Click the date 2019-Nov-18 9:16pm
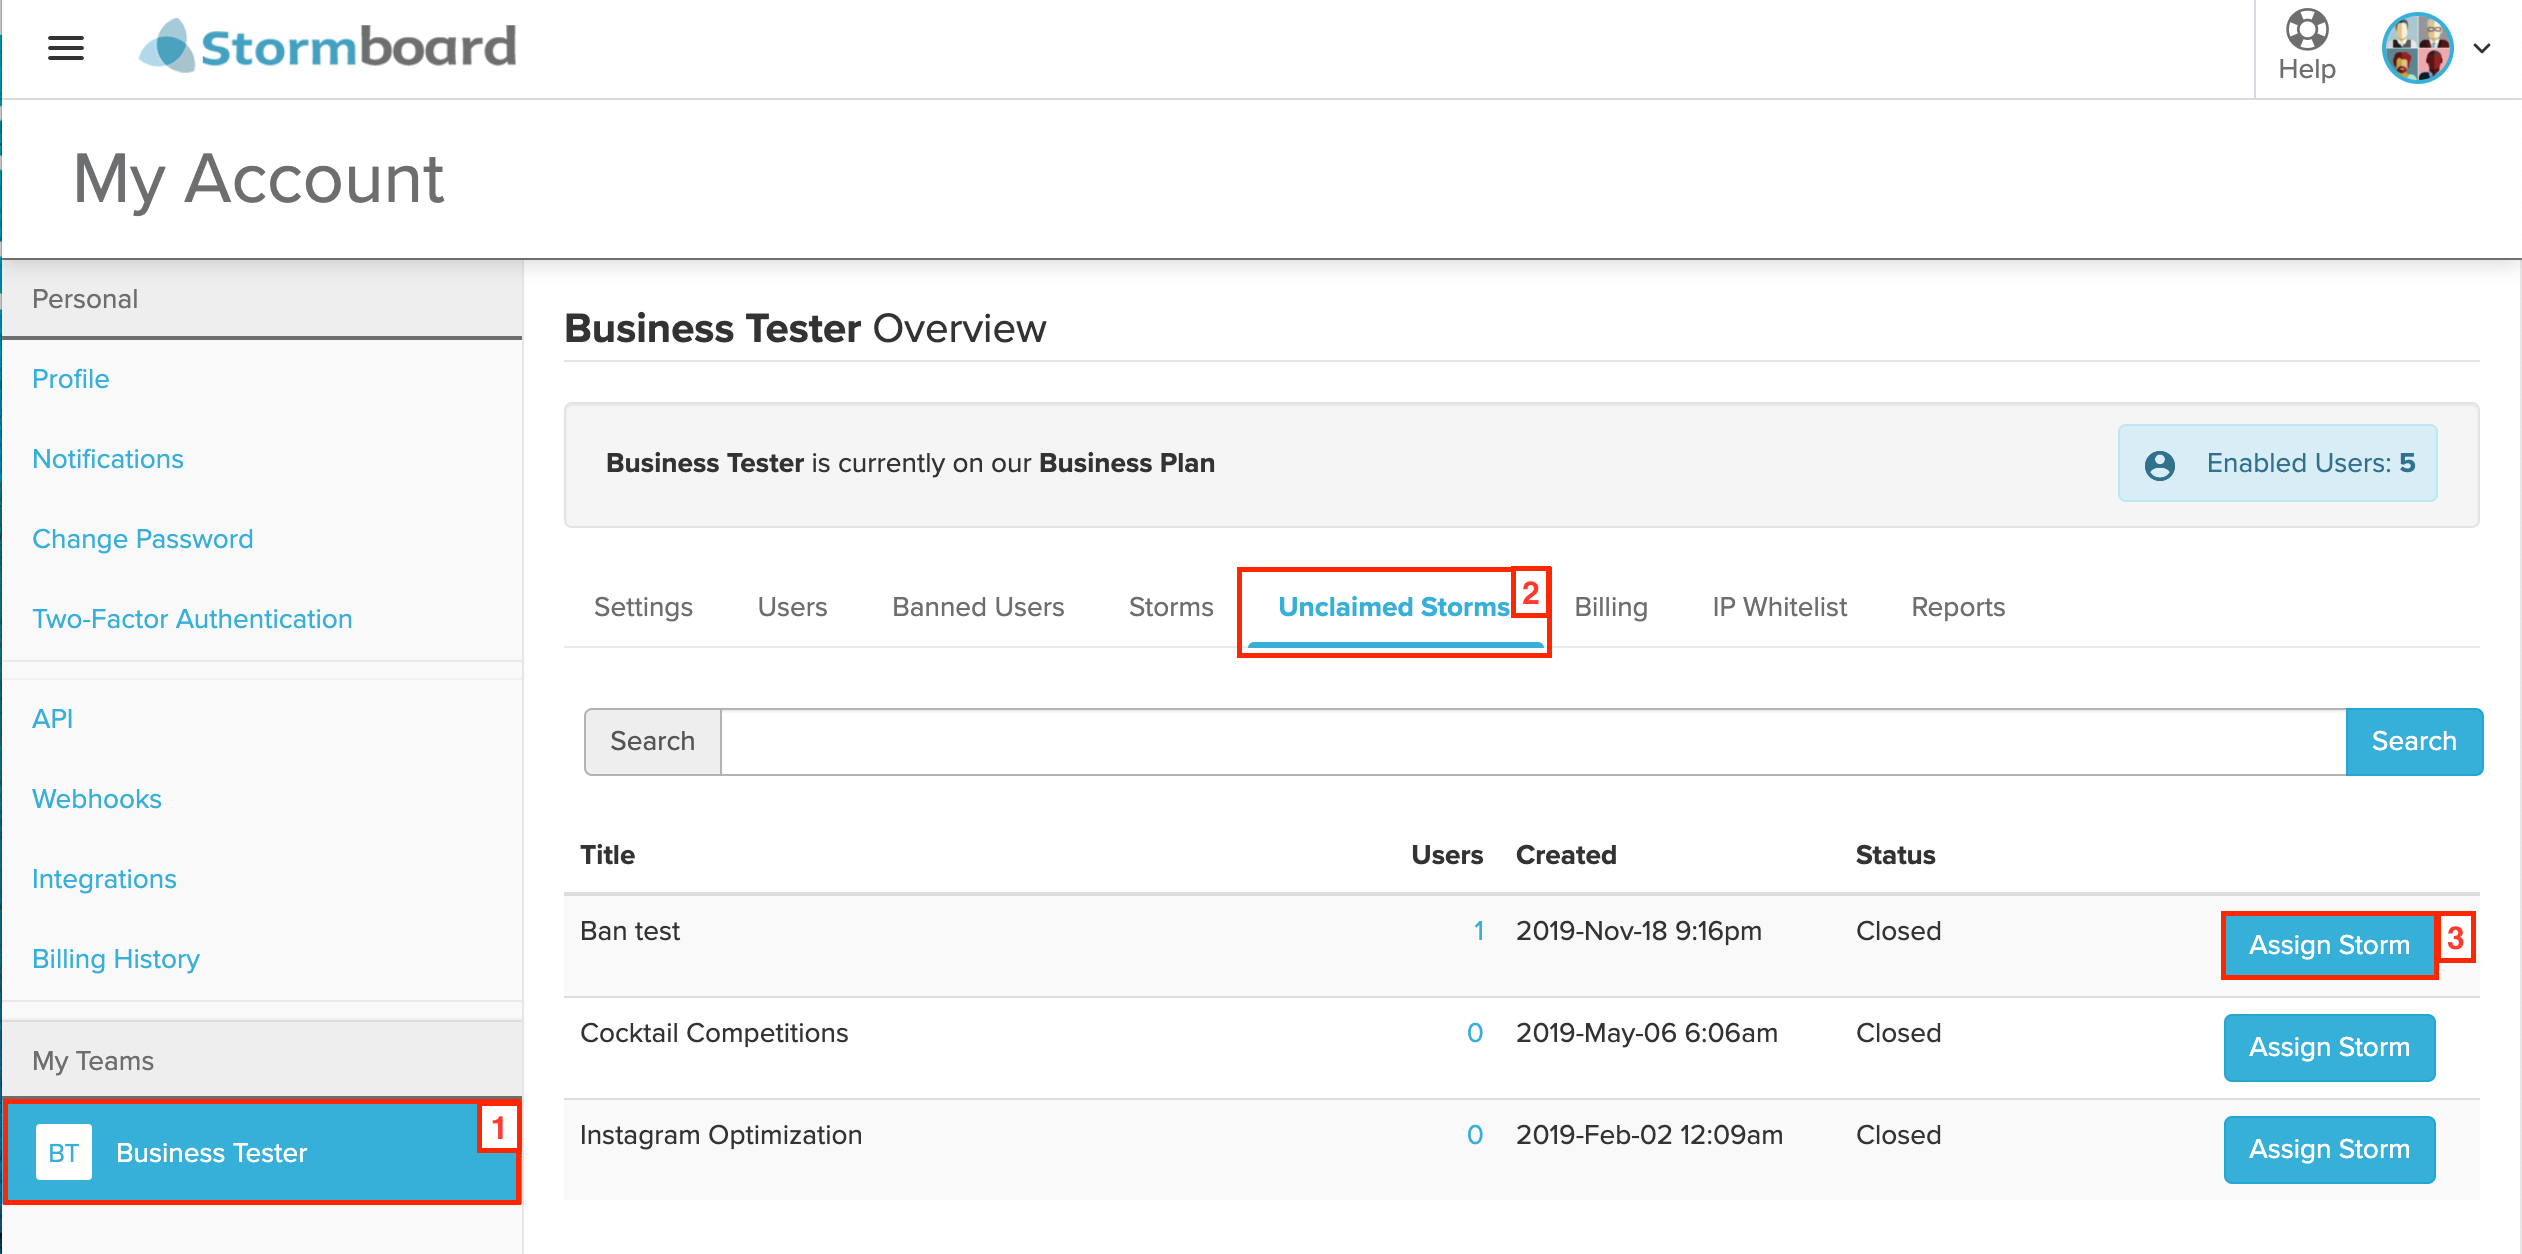 pos(1639,931)
